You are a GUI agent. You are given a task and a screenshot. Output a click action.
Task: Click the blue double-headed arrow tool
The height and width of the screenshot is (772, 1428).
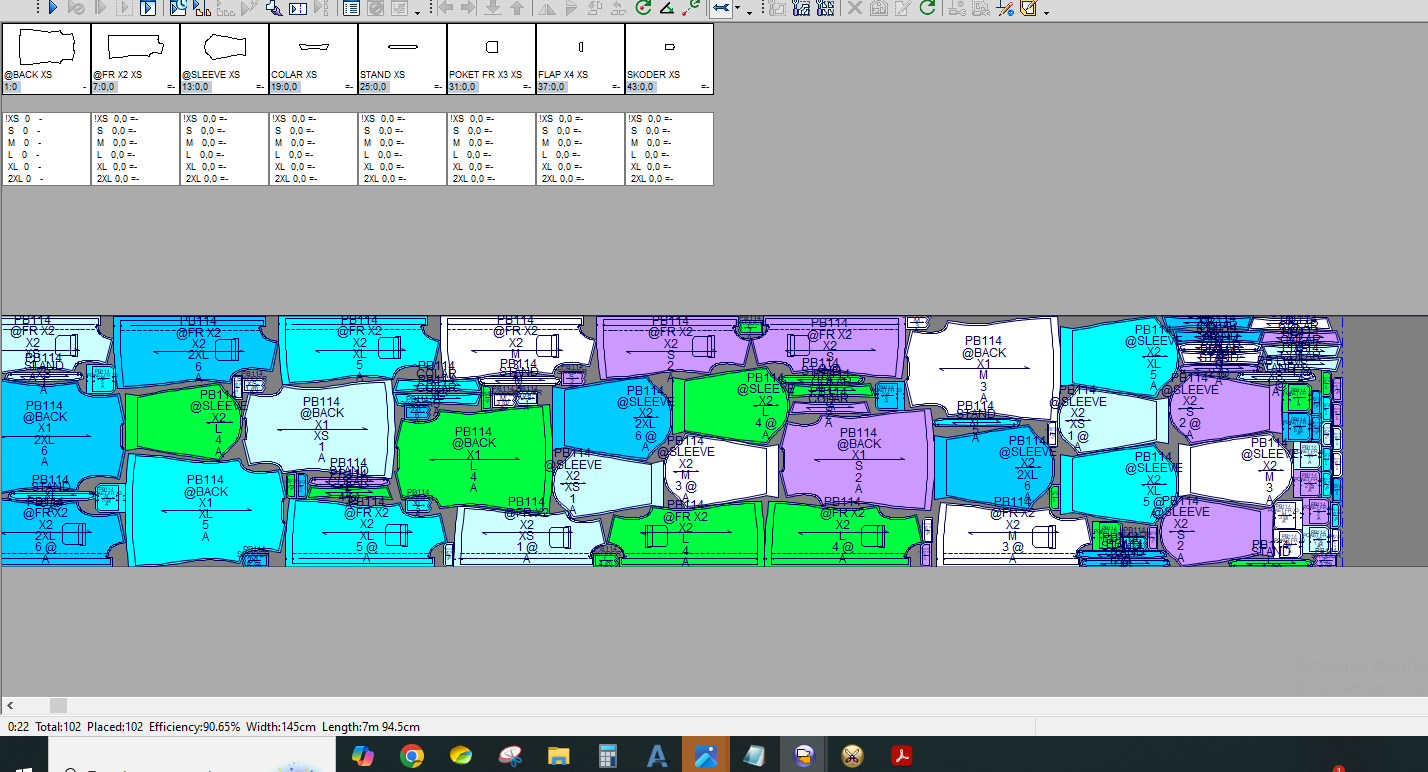click(719, 8)
